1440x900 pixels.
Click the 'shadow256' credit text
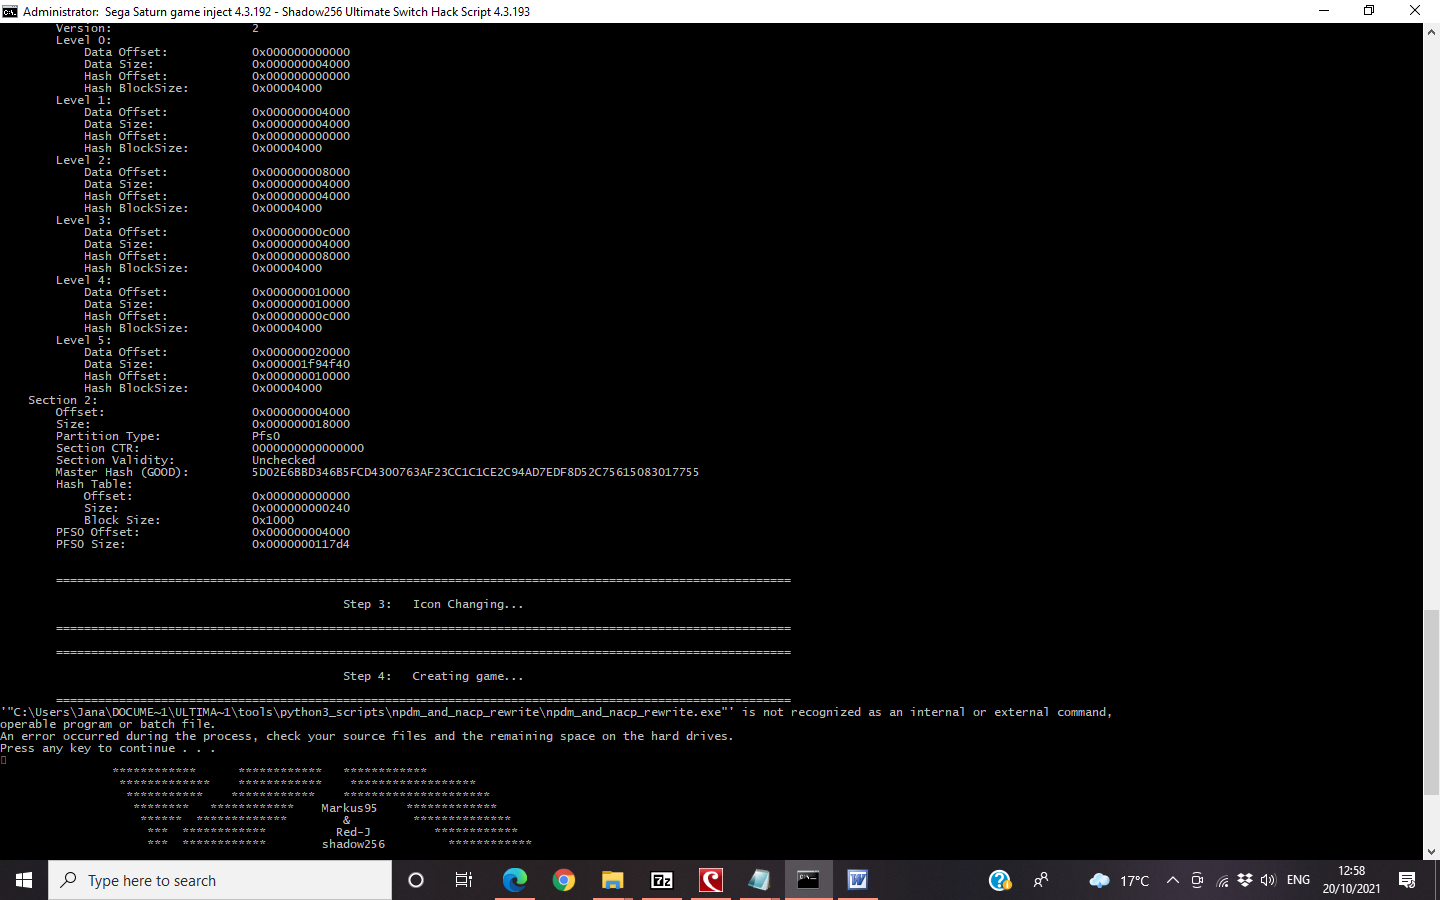[x=353, y=844]
